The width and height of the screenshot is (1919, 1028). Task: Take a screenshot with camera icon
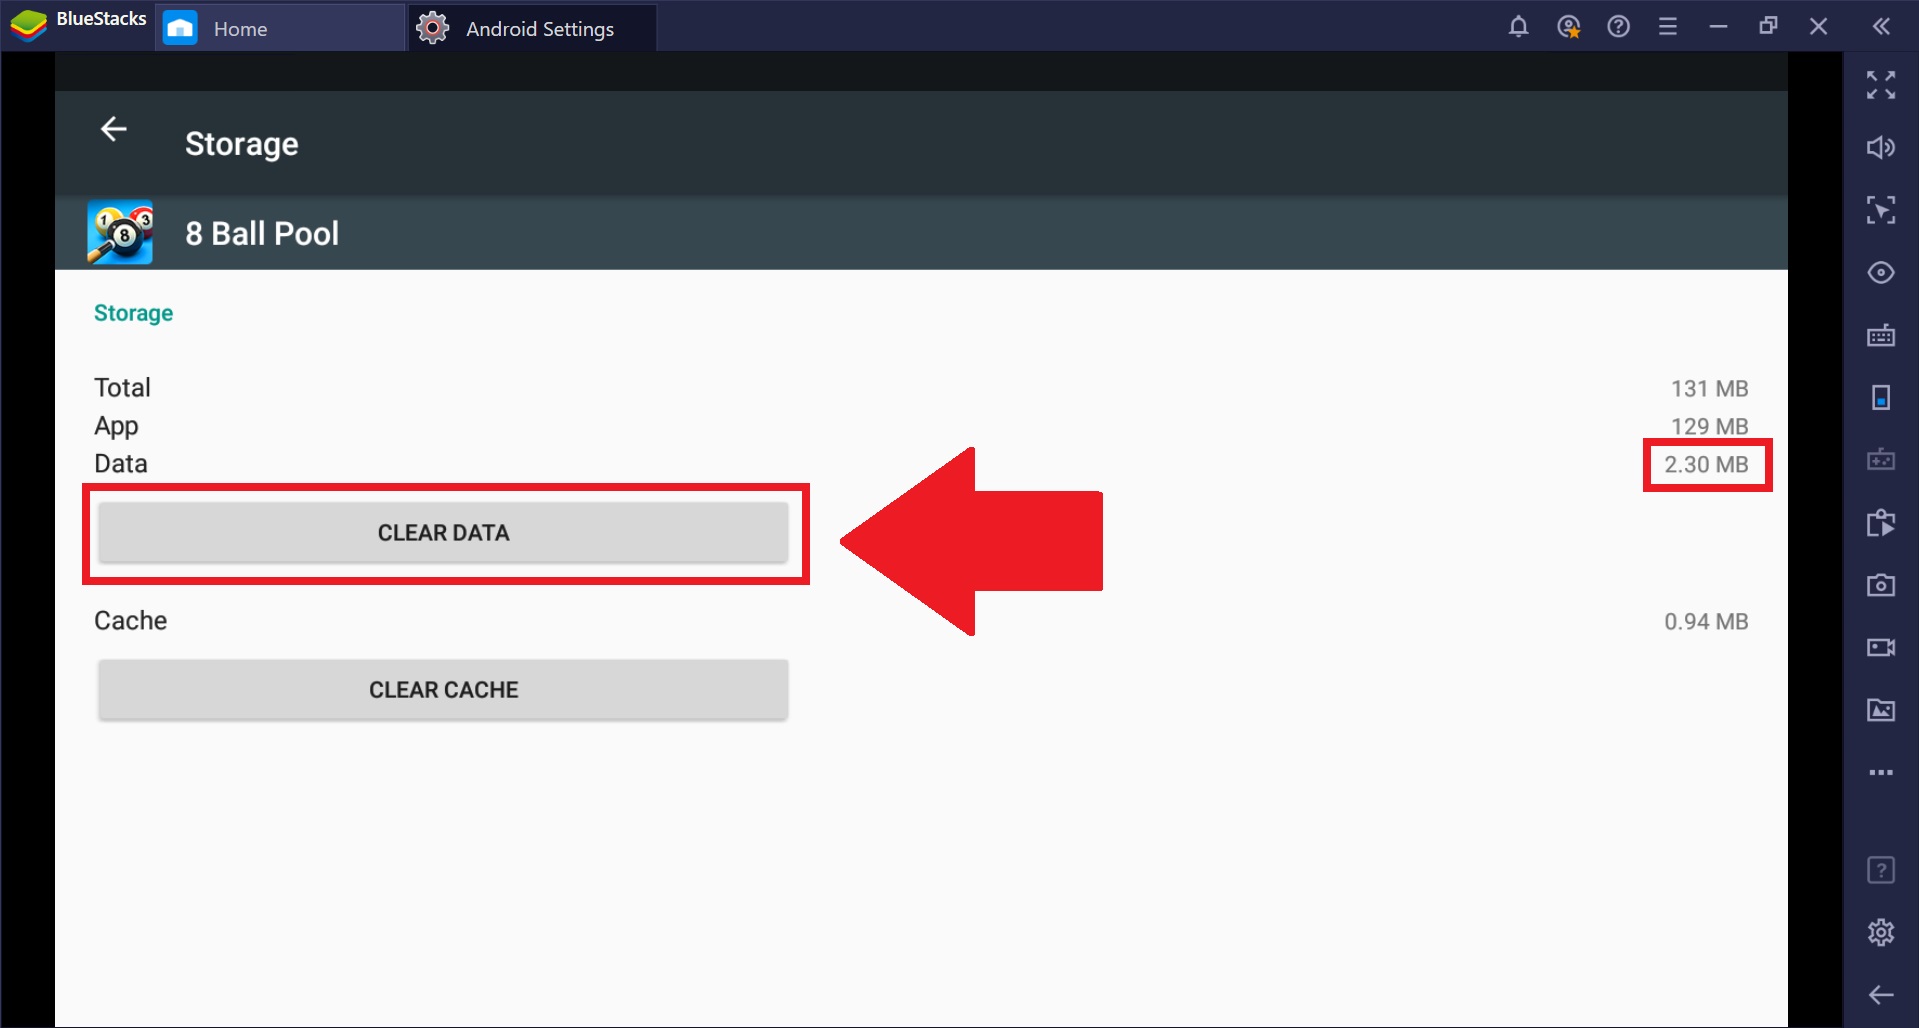point(1881,585)
